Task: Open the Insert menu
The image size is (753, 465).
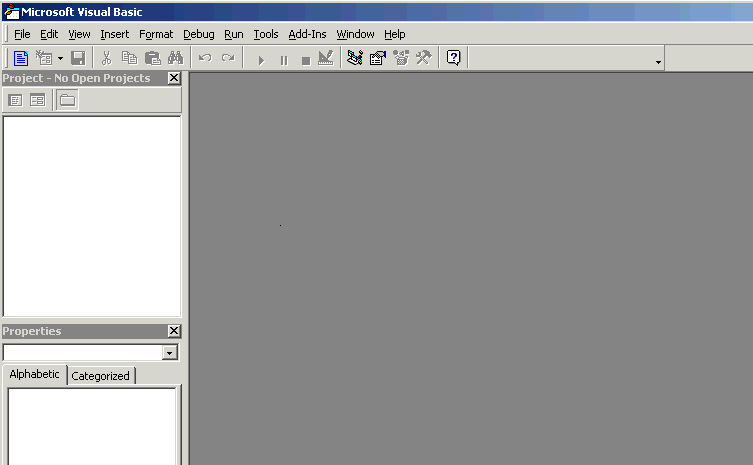Action: pyautogui.click(x=114, y=34)
